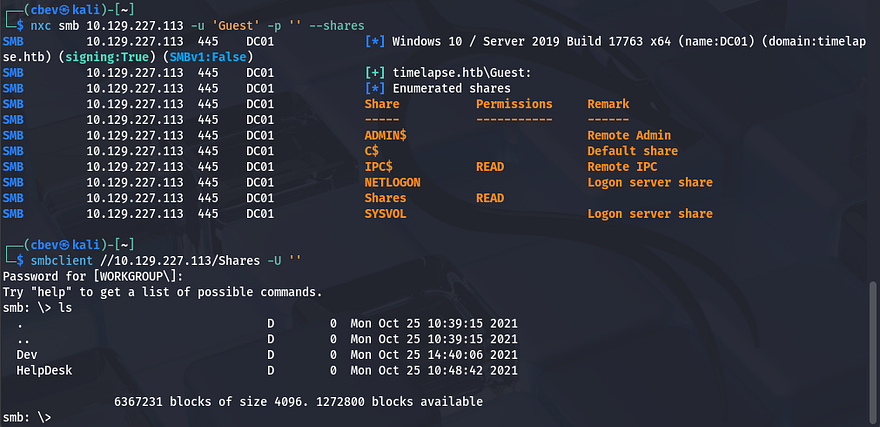Select the C$ share name

[371, 151]
